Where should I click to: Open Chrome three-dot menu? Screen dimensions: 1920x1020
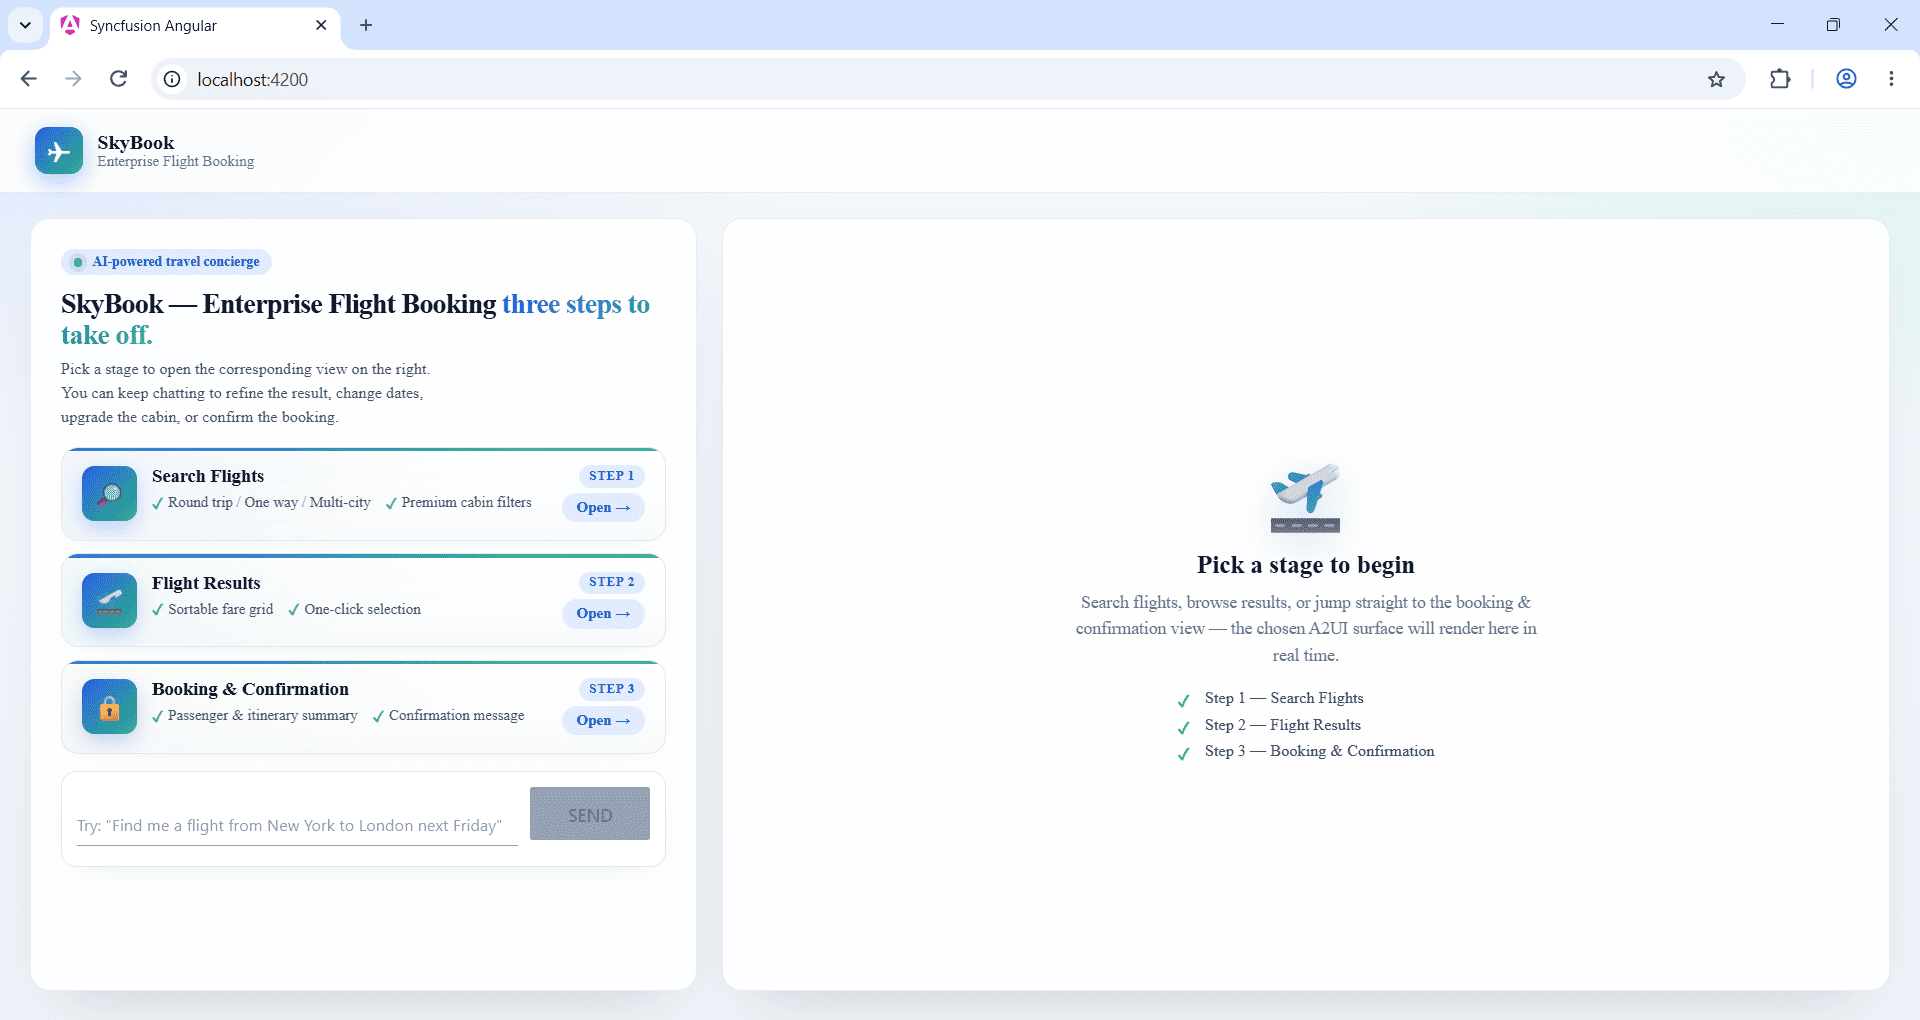pos(1891,79)
